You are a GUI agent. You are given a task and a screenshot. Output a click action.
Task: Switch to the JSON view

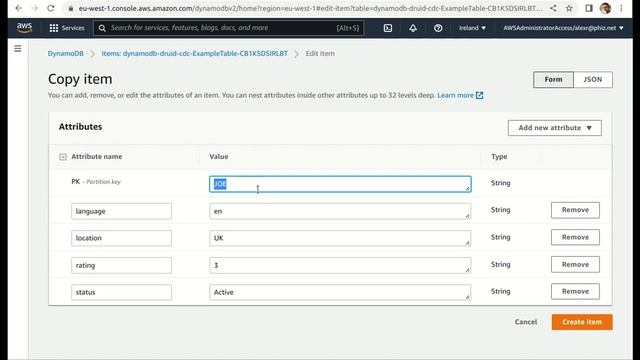tap(593, 80)
